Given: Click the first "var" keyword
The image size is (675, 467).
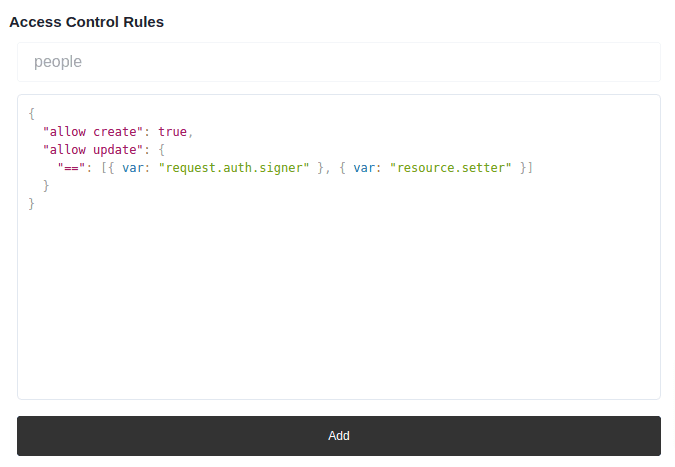Looking at the screenshot, I should pos(132,168).
